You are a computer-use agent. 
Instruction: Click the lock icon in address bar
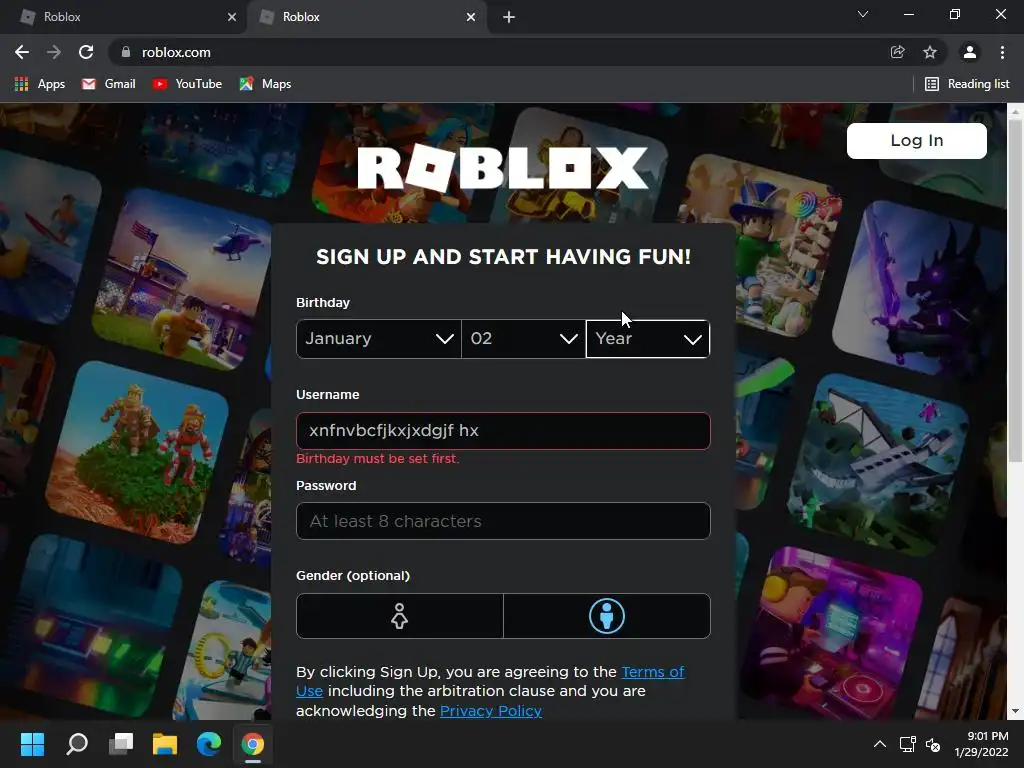click(126, 52)
